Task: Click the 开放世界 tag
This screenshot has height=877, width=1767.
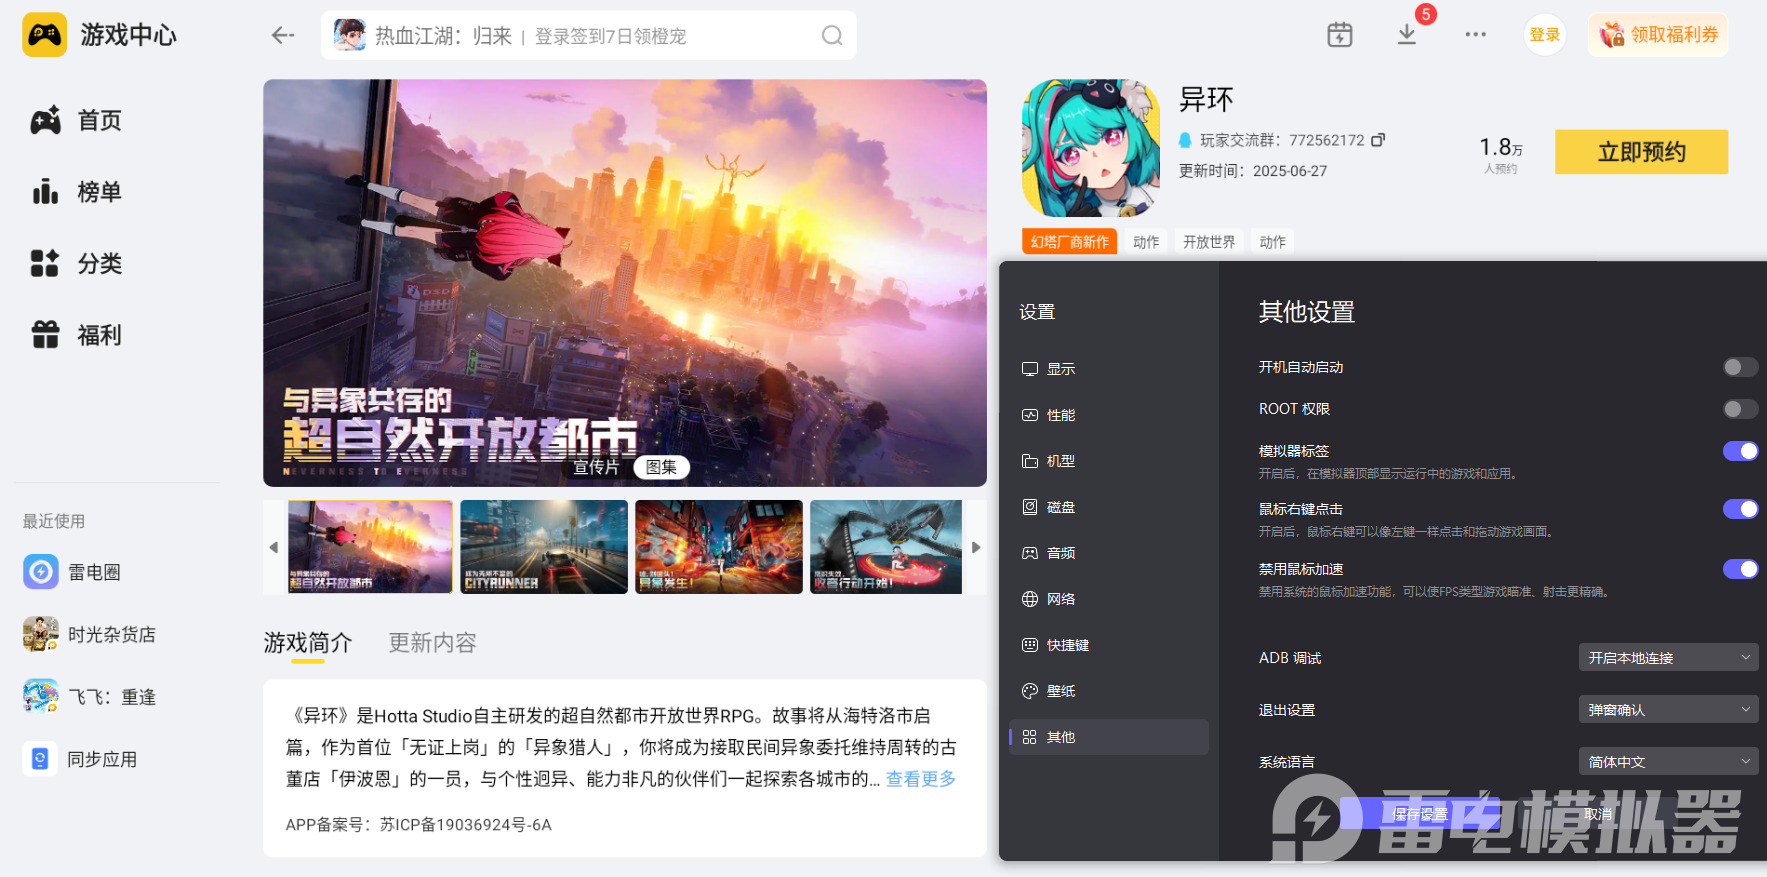Action: pos(1209,242)
